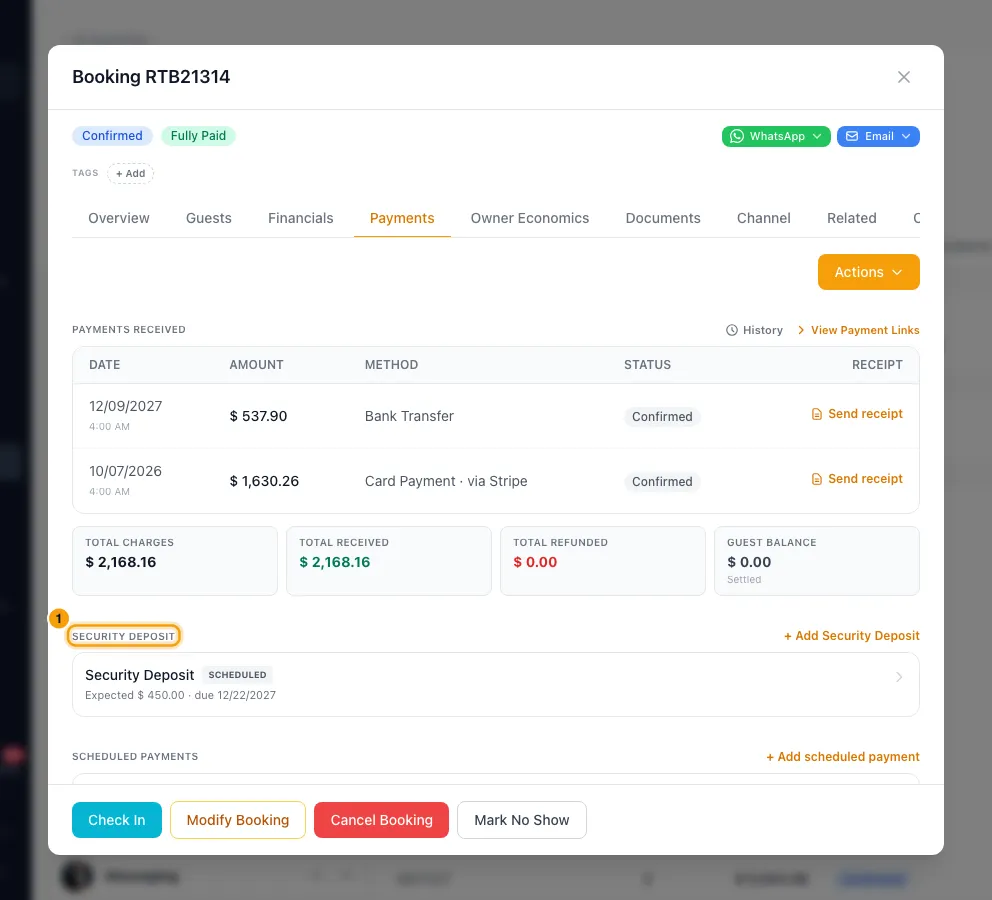Image resolution: width=992 pixels, height=900 pixels.
Task: Click the Cancel Booking button
Action: 381,820
